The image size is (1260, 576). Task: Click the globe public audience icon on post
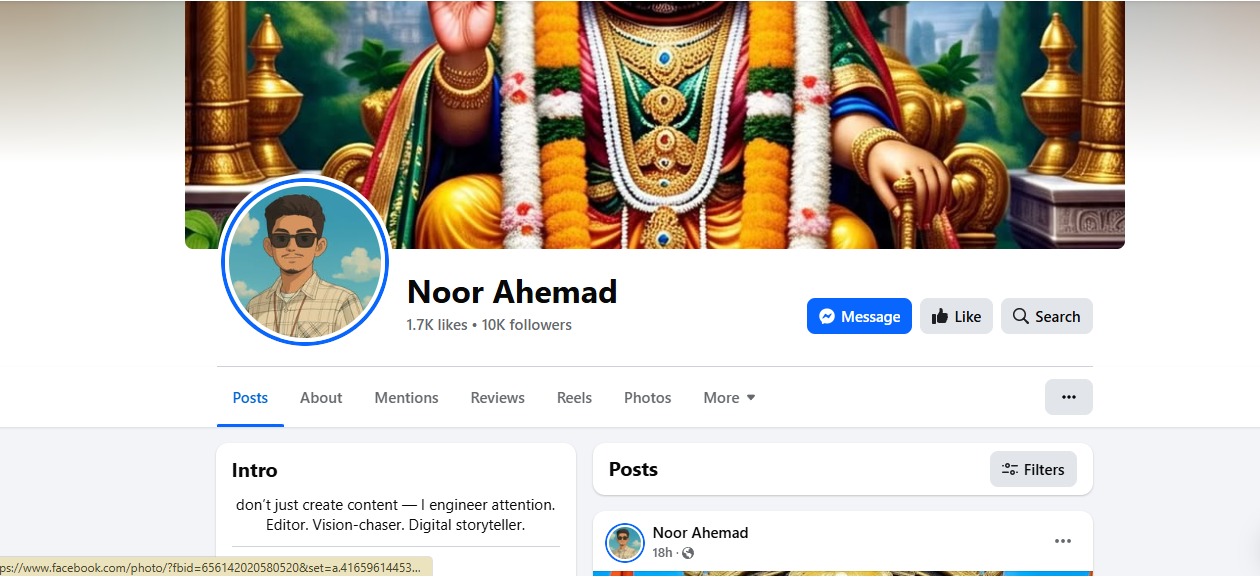pyautogui.click(x=688, y=553)
